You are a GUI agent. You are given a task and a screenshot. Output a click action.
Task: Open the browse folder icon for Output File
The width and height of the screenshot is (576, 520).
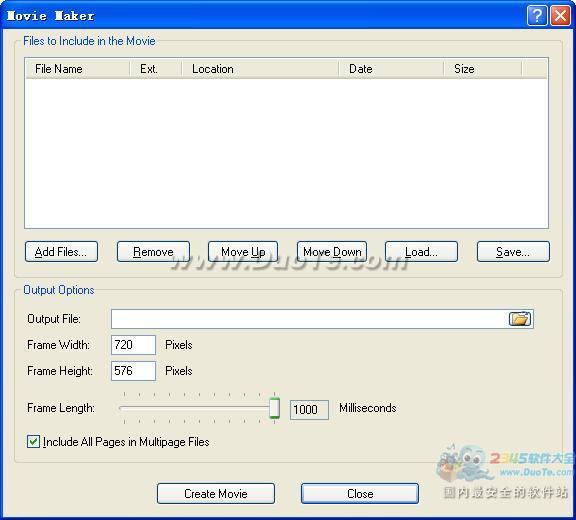[519, 318]
